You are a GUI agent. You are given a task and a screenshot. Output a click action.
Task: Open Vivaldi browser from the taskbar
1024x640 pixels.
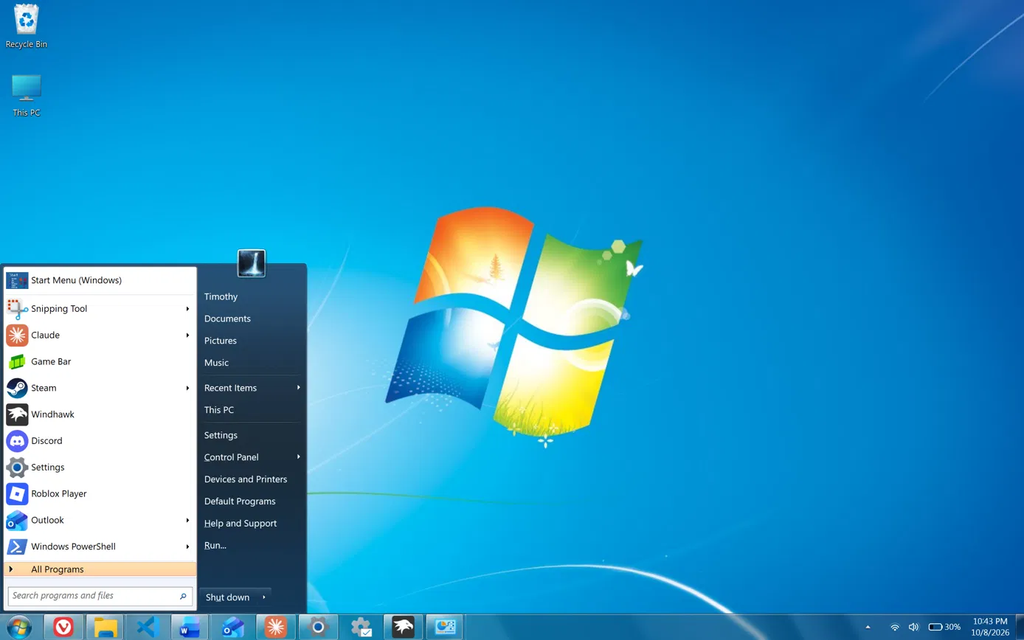tap(63, 628)
